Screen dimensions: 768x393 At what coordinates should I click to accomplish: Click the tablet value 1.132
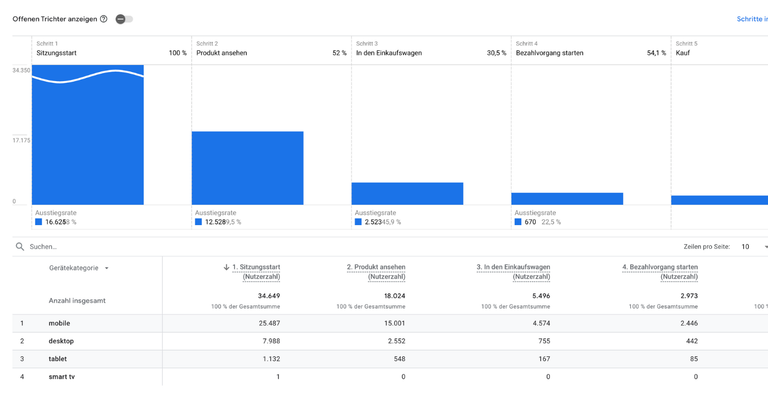271,359
